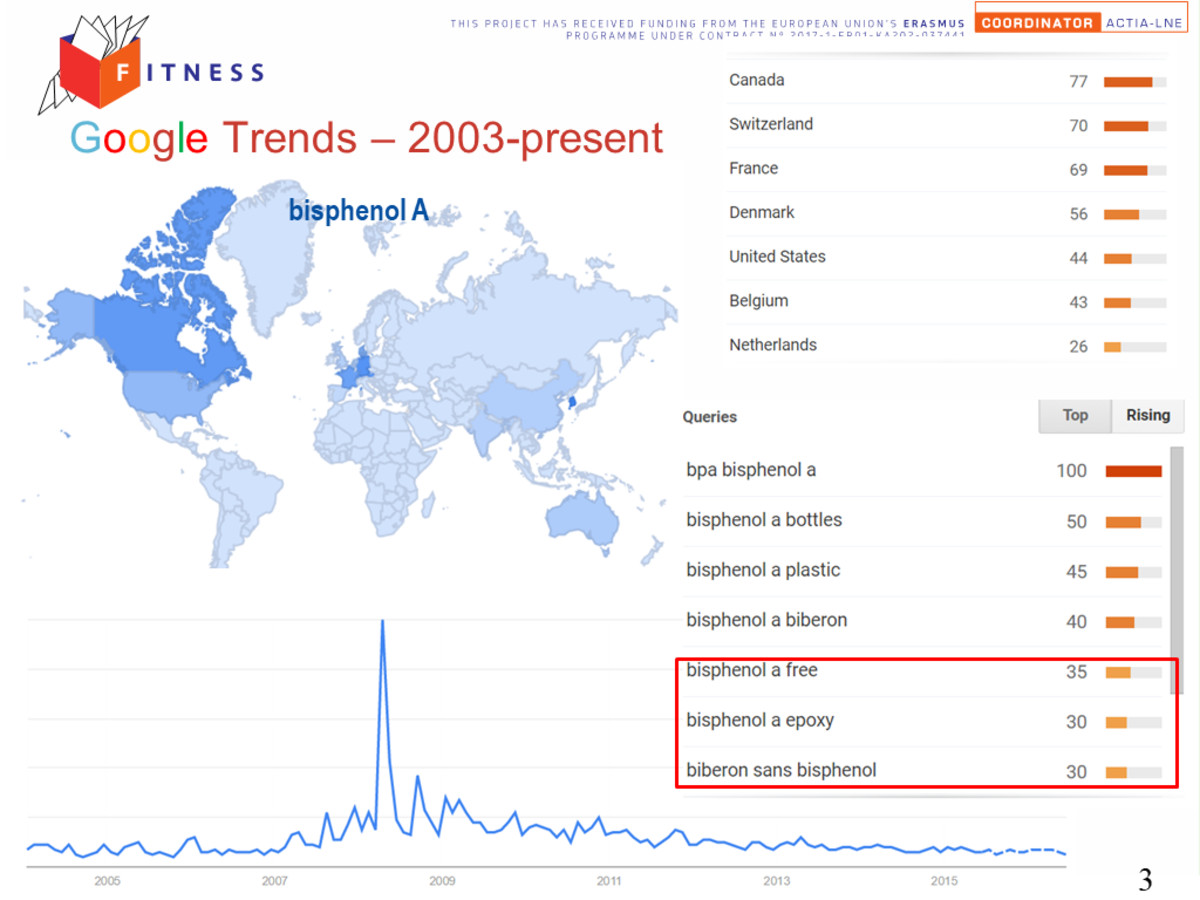
Task: Click the queries list vertical scrollbar
Action: (1177, 570)
